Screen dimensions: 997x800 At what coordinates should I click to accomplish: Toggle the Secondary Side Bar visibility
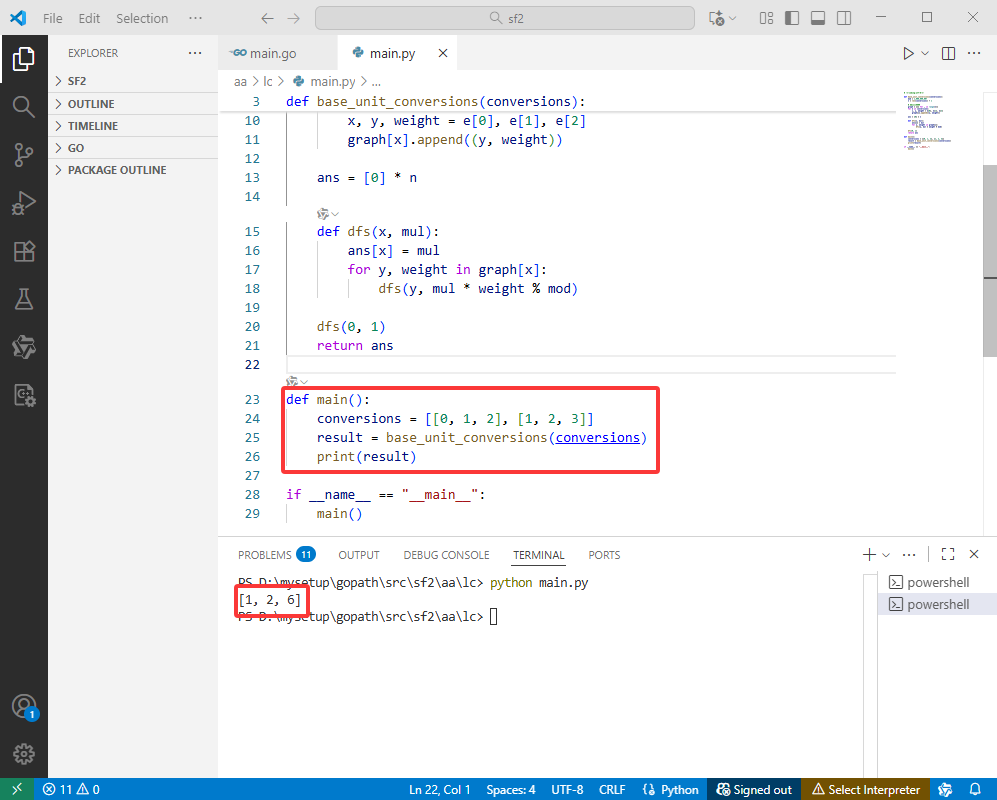(x=844, y=18)
